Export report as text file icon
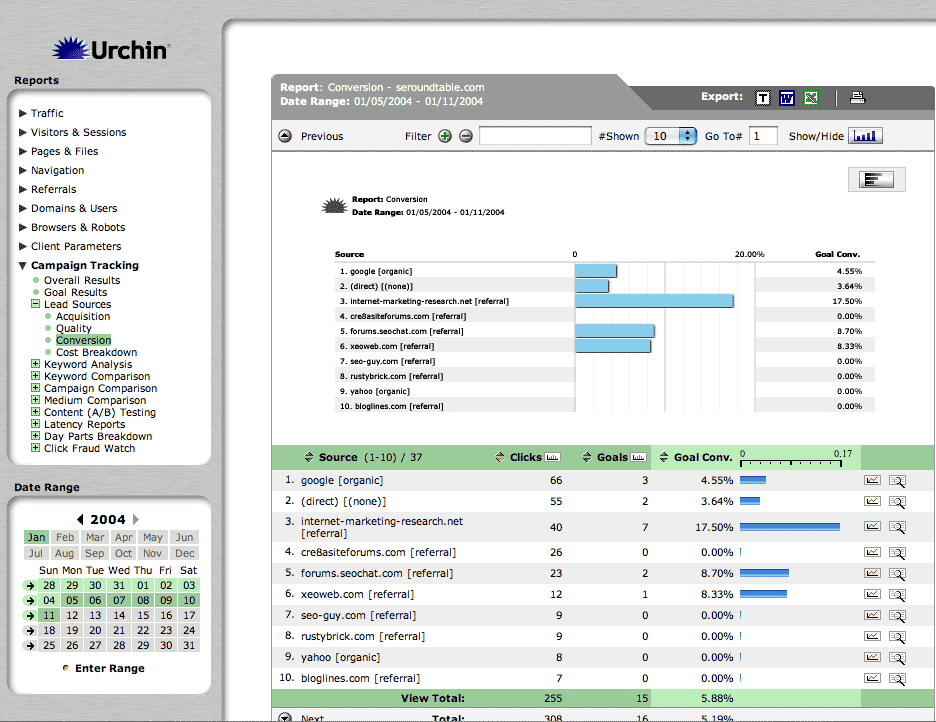Image resolution: width=936 pixels, height=722 pixels. 762,98
